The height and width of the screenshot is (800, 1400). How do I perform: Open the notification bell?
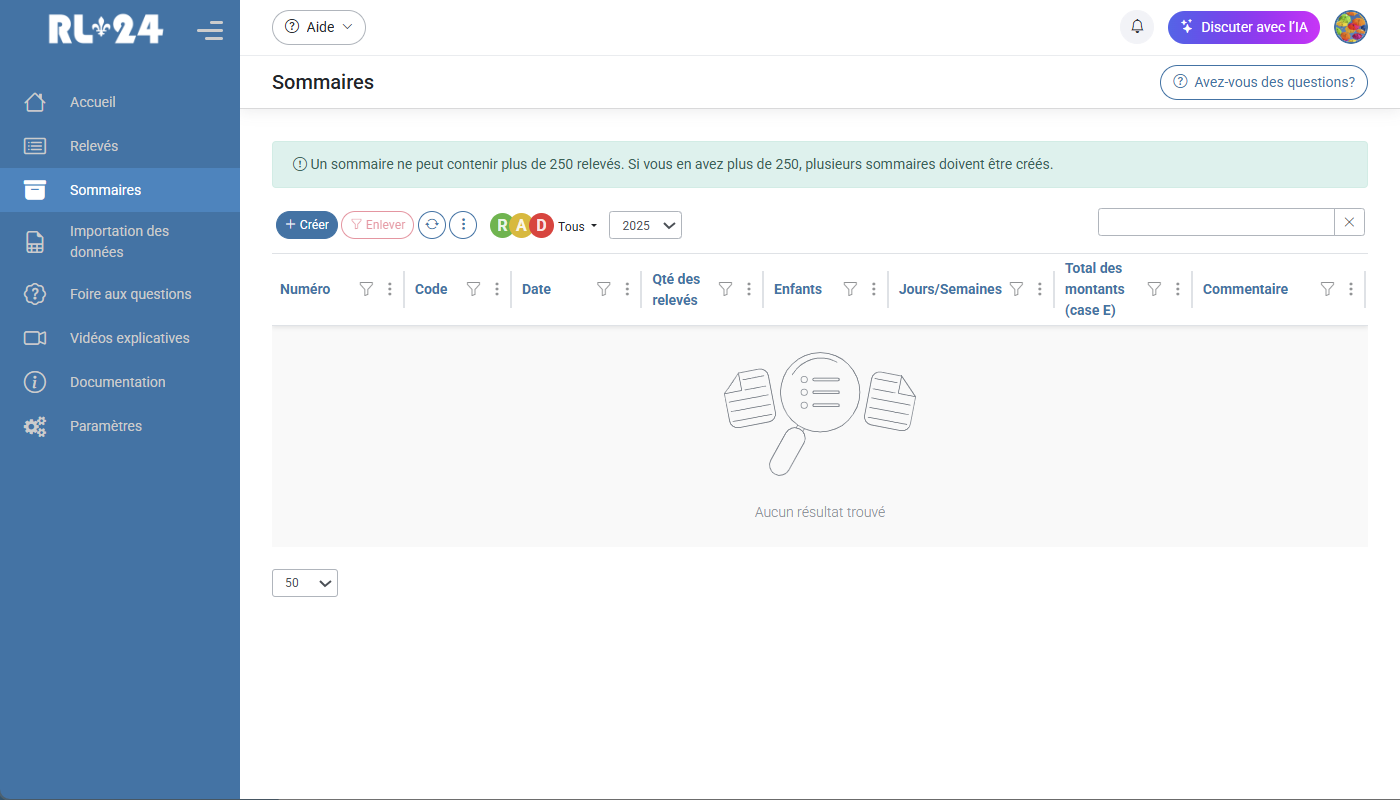(1136, 27)
